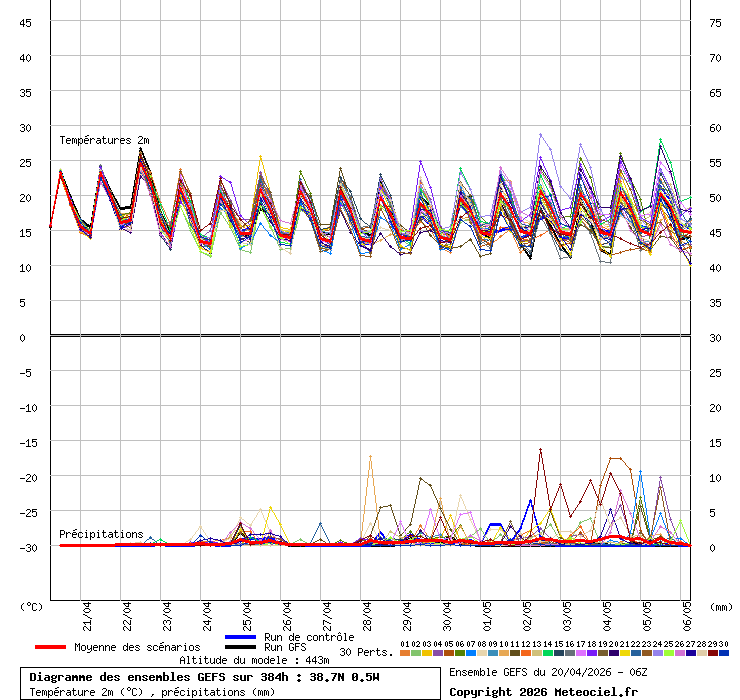
Task: Click the 01/05 date axis label
Action: point(487,612)
